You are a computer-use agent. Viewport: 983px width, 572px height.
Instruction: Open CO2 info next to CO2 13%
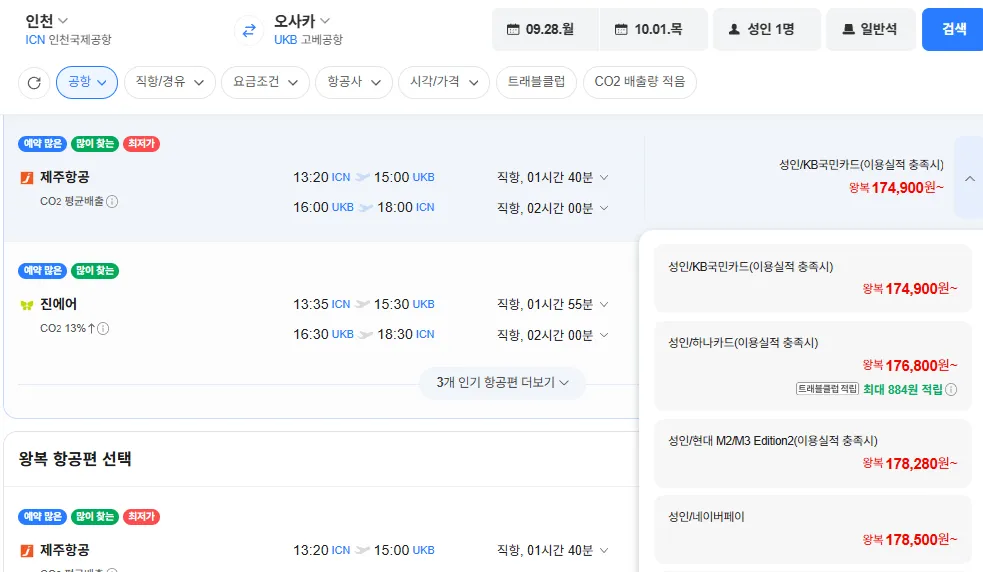tap(103, 328)
